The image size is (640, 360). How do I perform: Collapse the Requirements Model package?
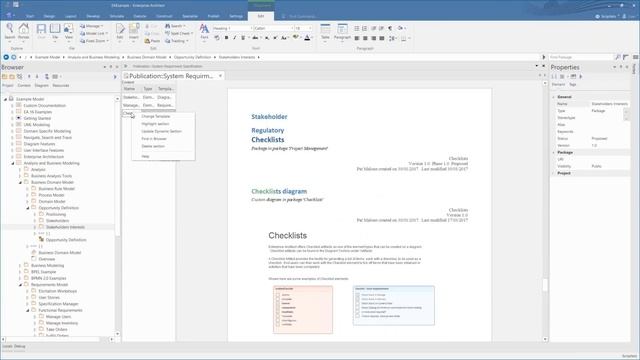20,285
